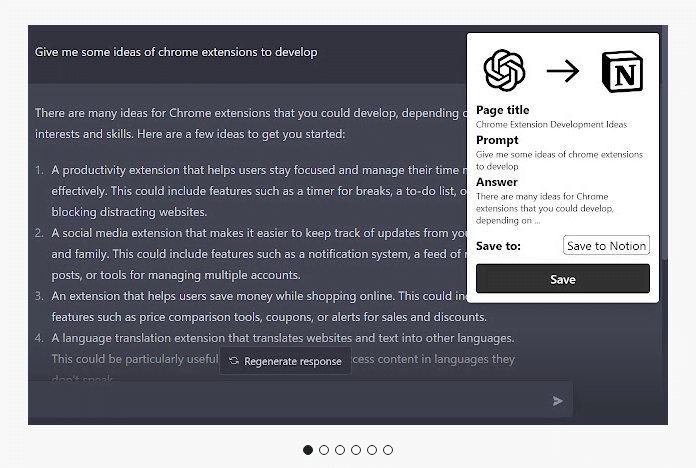
Task: Click the arrow between the logos
Action: 563,71
